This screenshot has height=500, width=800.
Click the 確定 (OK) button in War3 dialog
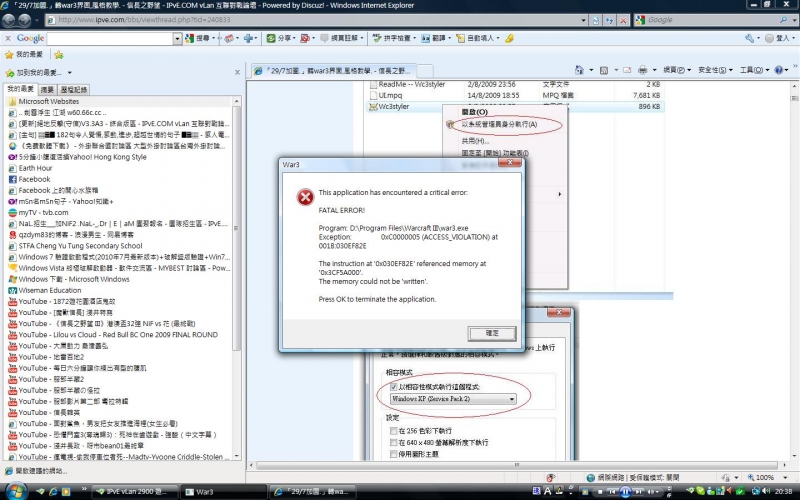492,333
